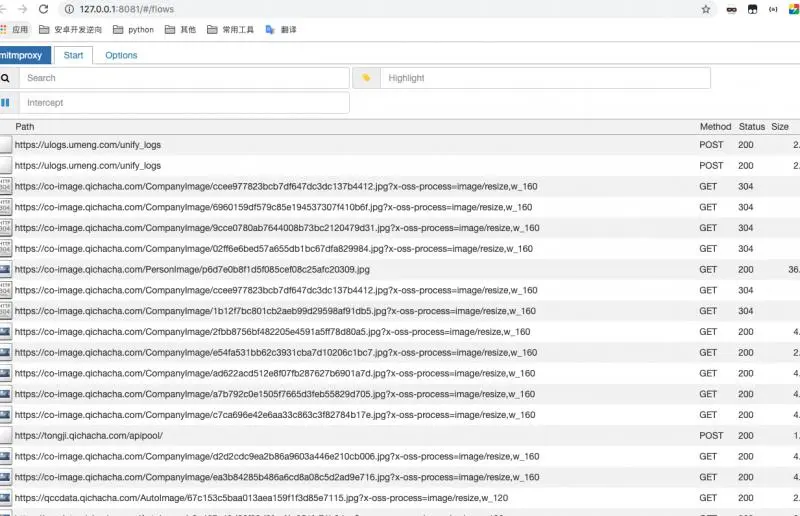The width and height of the screenshot is (800, 516).
Task: Select the 2fbb8756bf482205 flow path
Action: [272, 331]
